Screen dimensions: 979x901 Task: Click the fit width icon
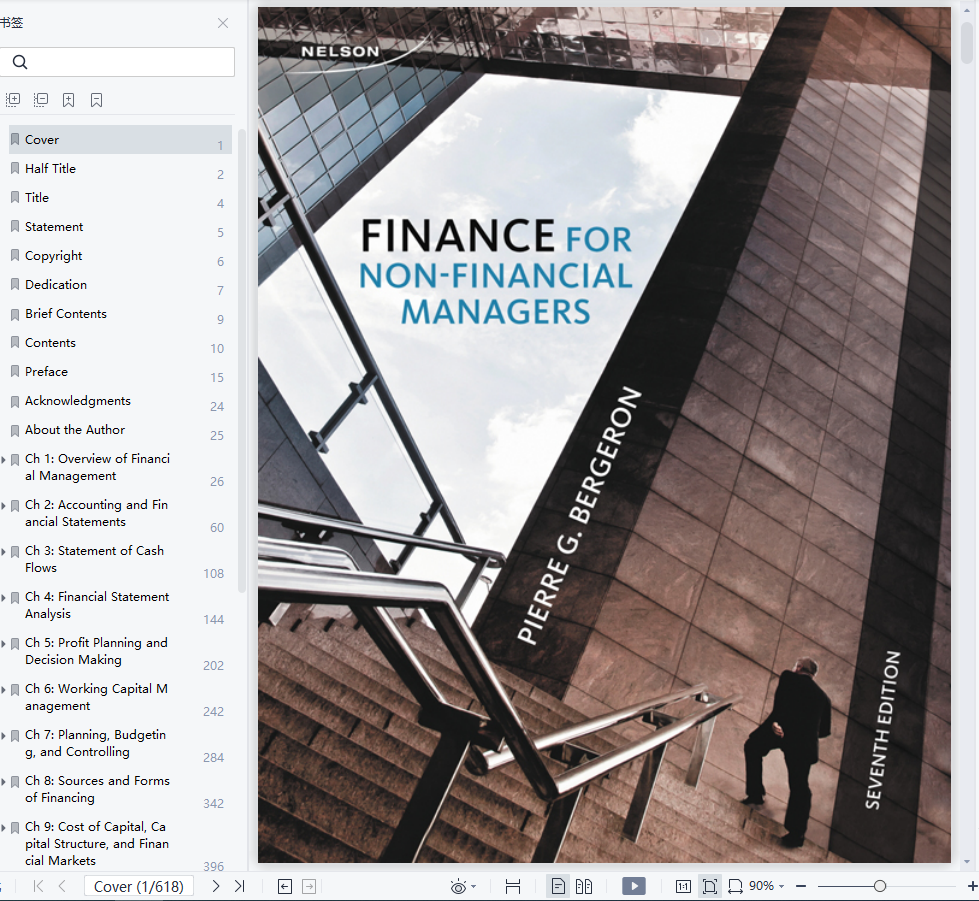[513, 887]
